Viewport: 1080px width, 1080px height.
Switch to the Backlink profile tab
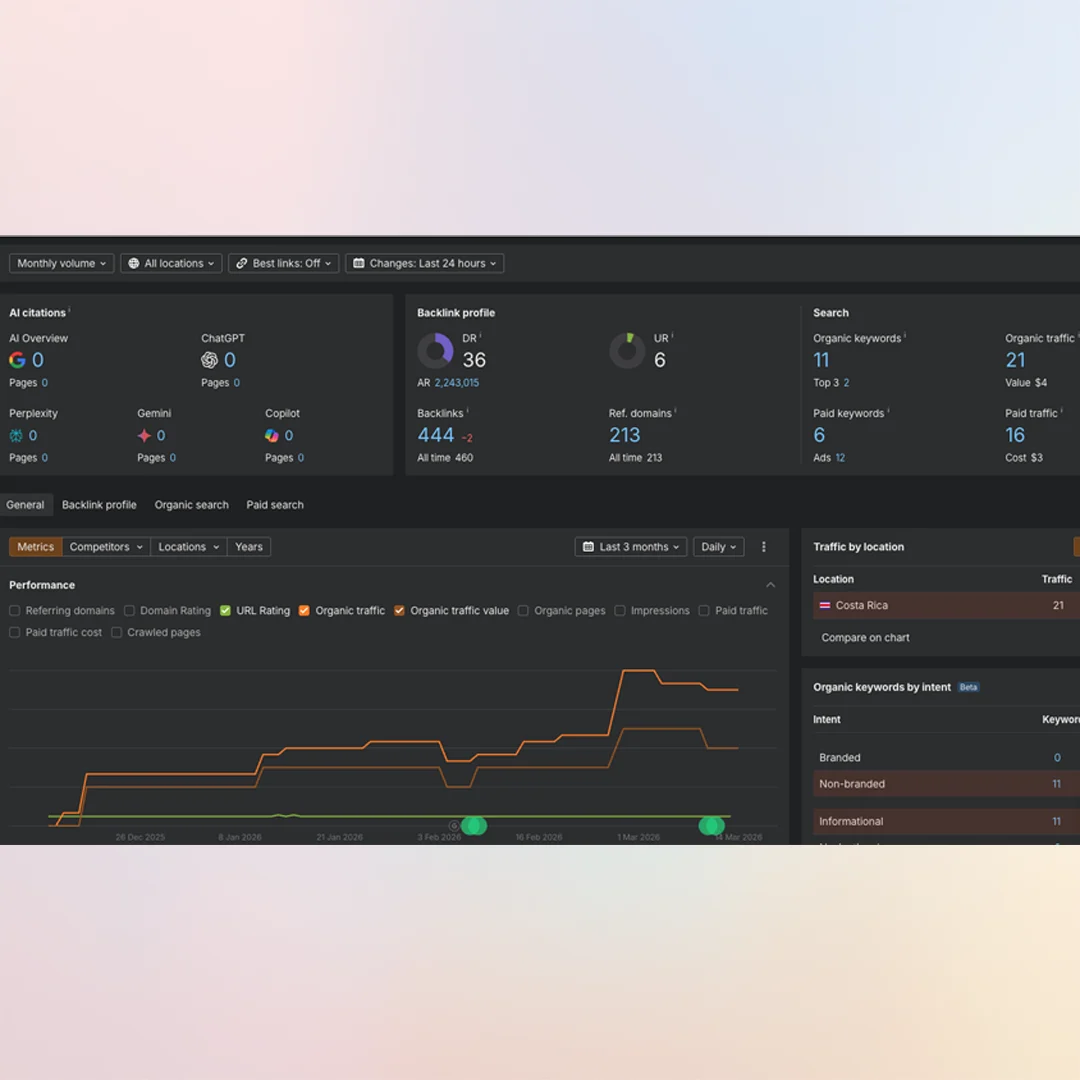(x=99, y=505)
